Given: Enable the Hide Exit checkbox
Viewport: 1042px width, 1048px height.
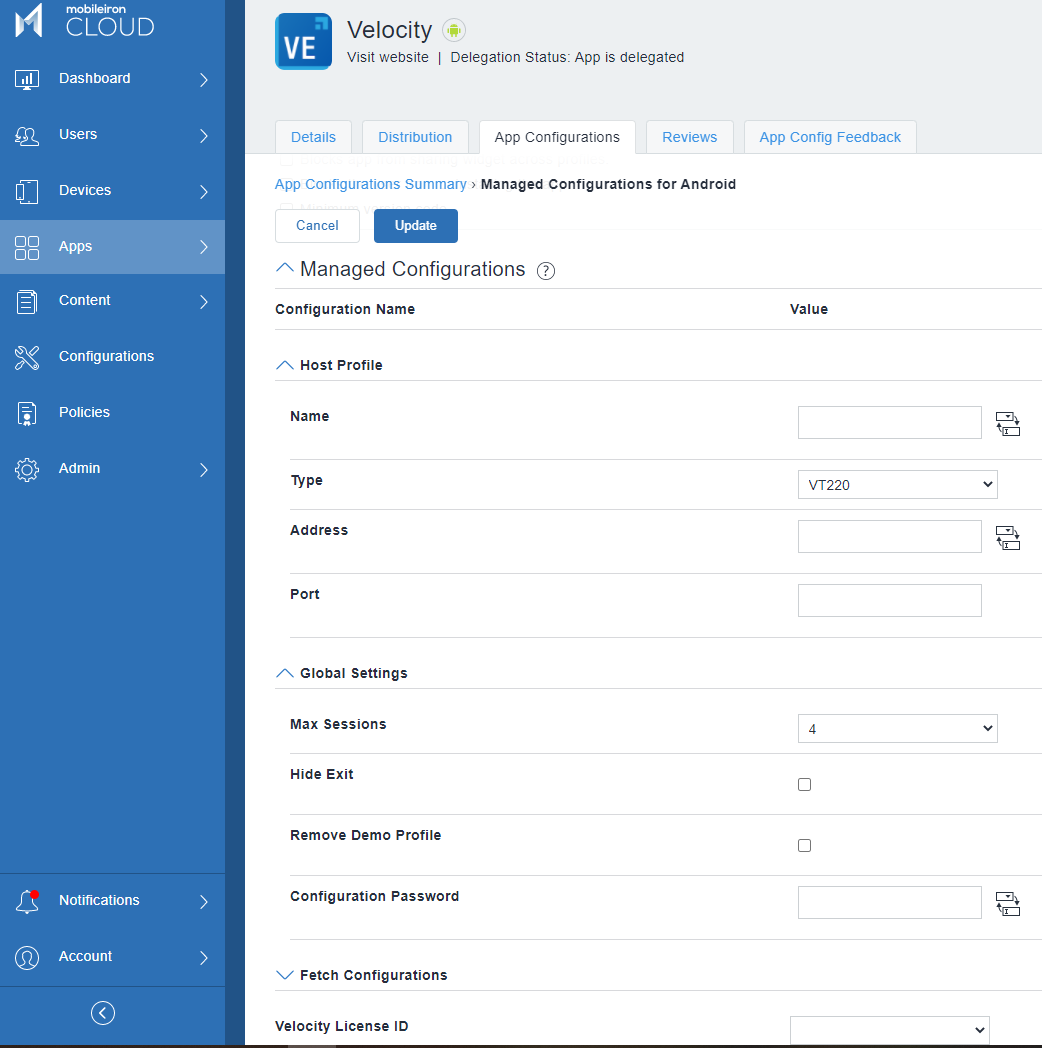Looking at the screenshot, I should 804,785.
